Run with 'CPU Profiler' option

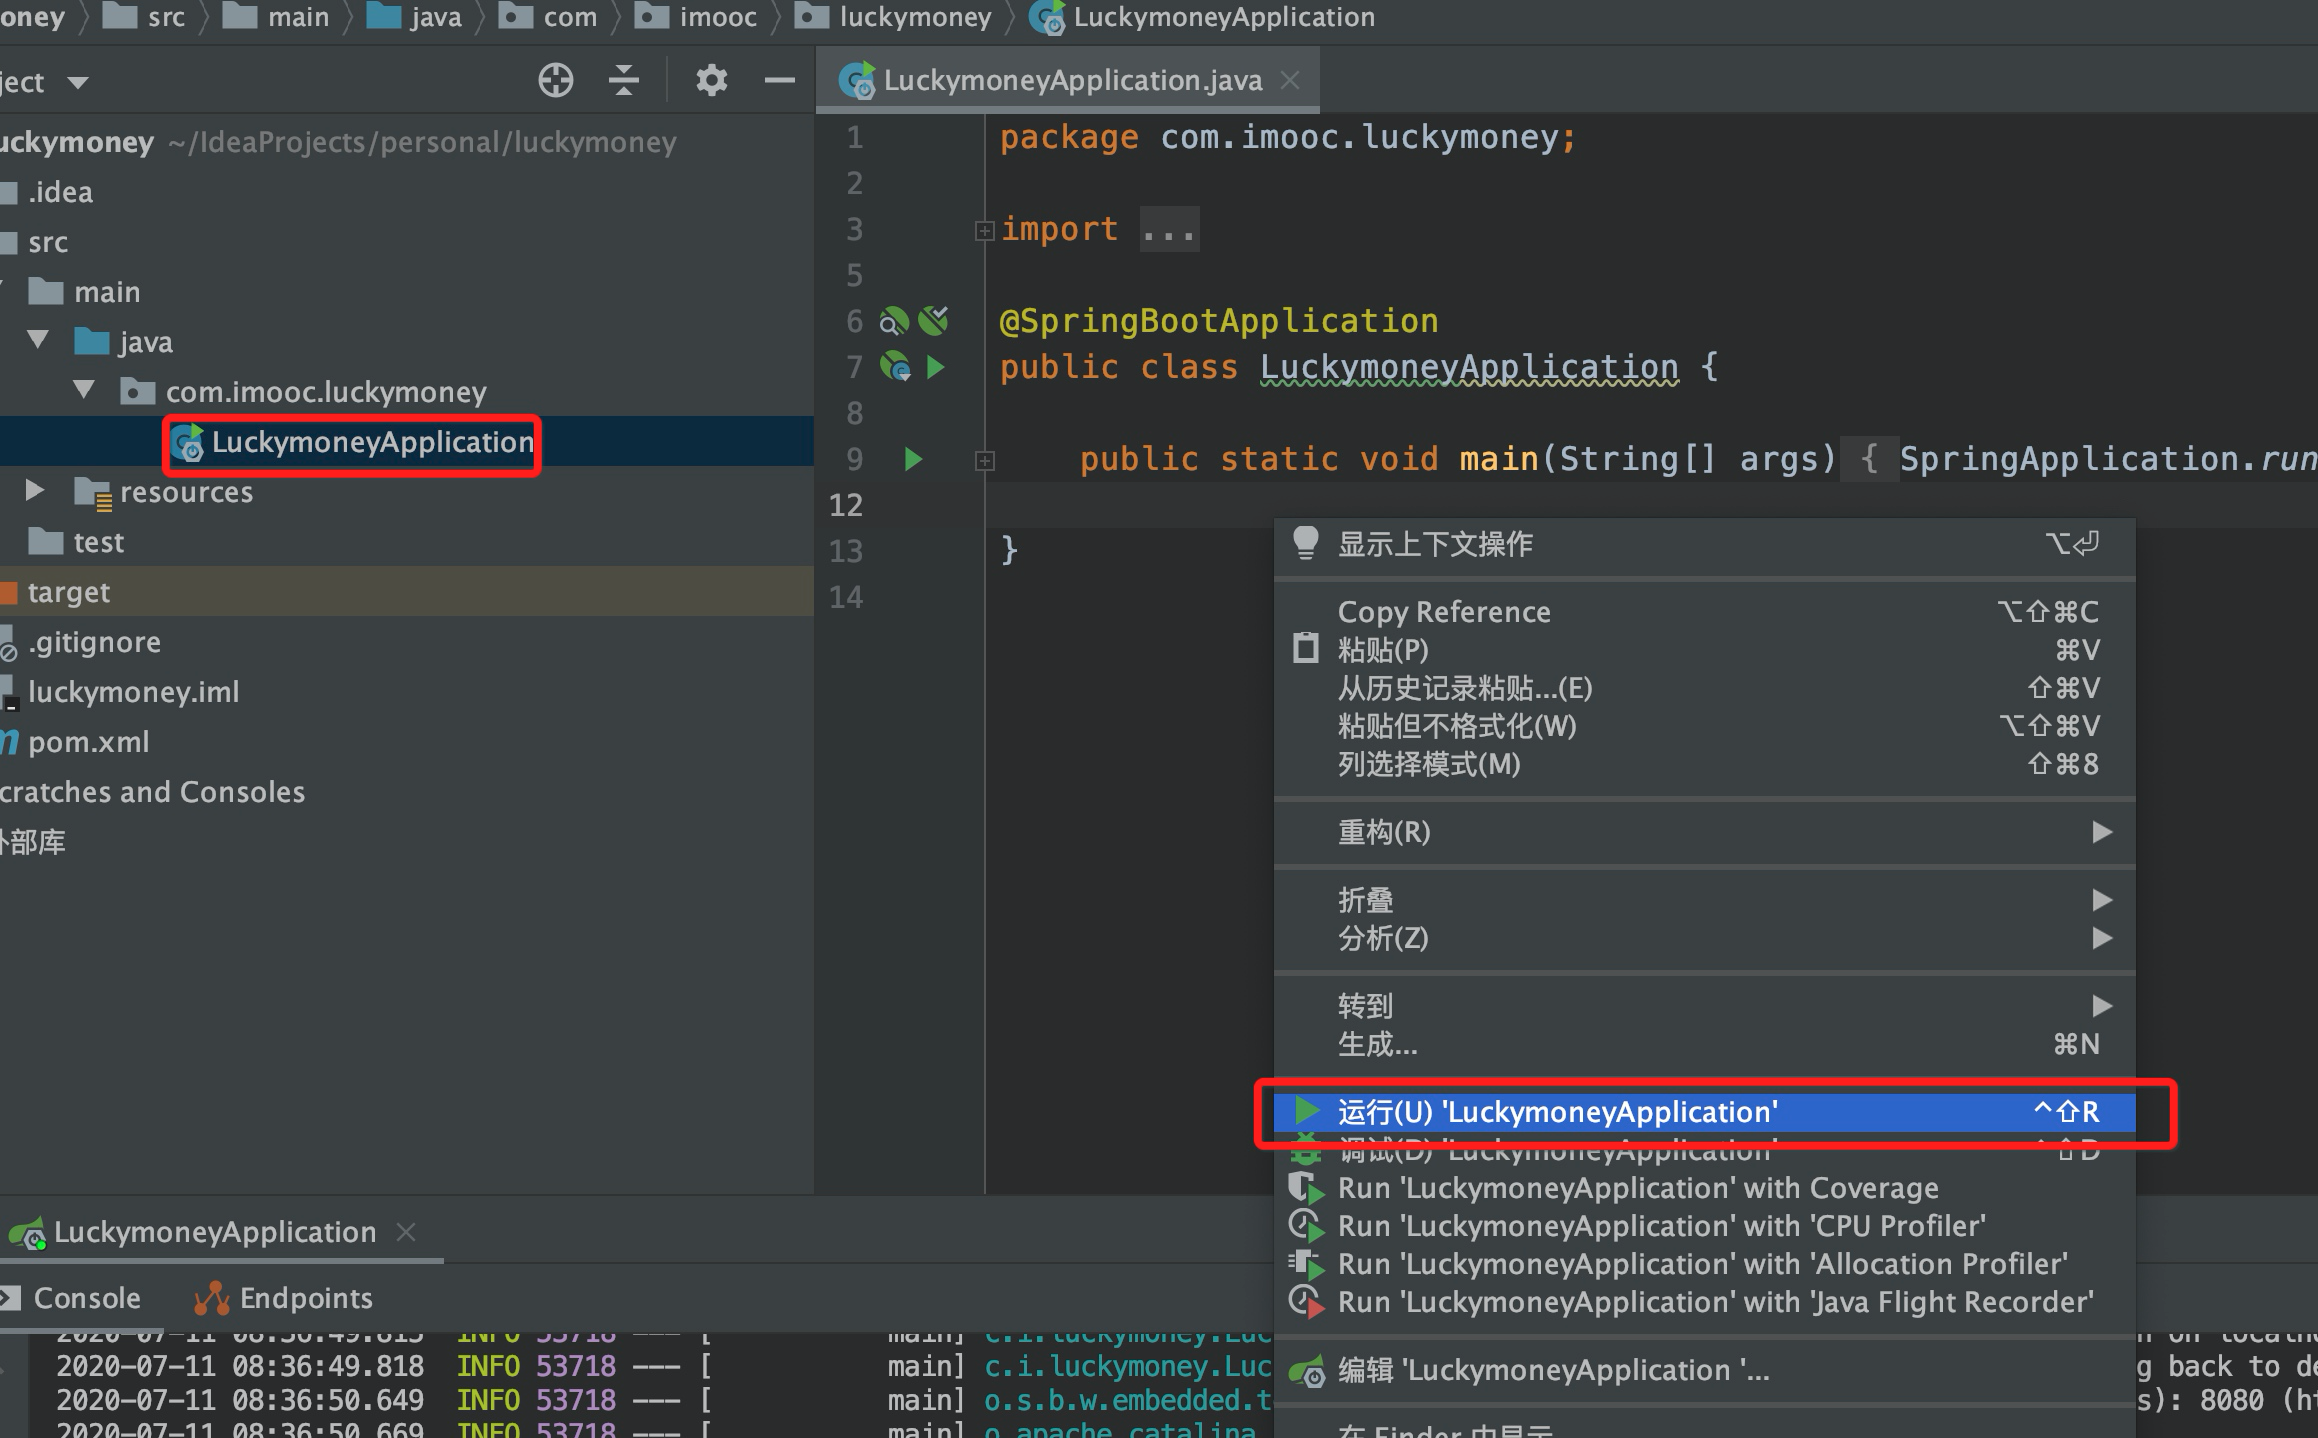tap(1705, 1226)
